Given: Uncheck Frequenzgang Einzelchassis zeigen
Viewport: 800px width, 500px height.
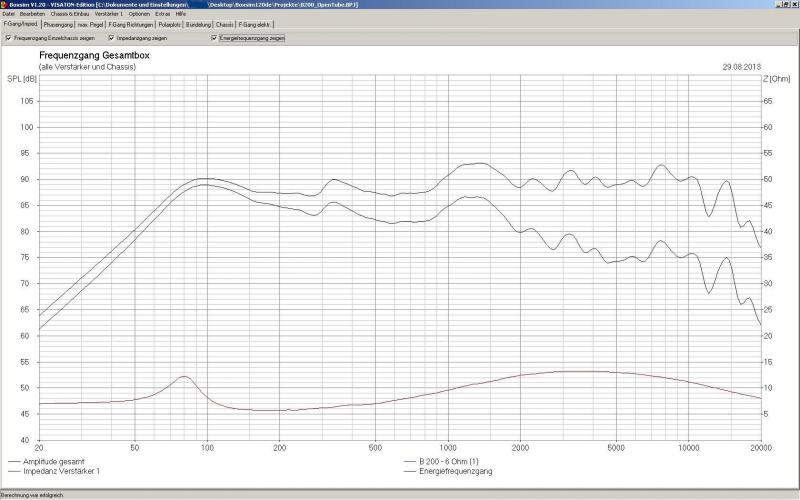Looking at the screenshot, I should [x=9, y=38].
